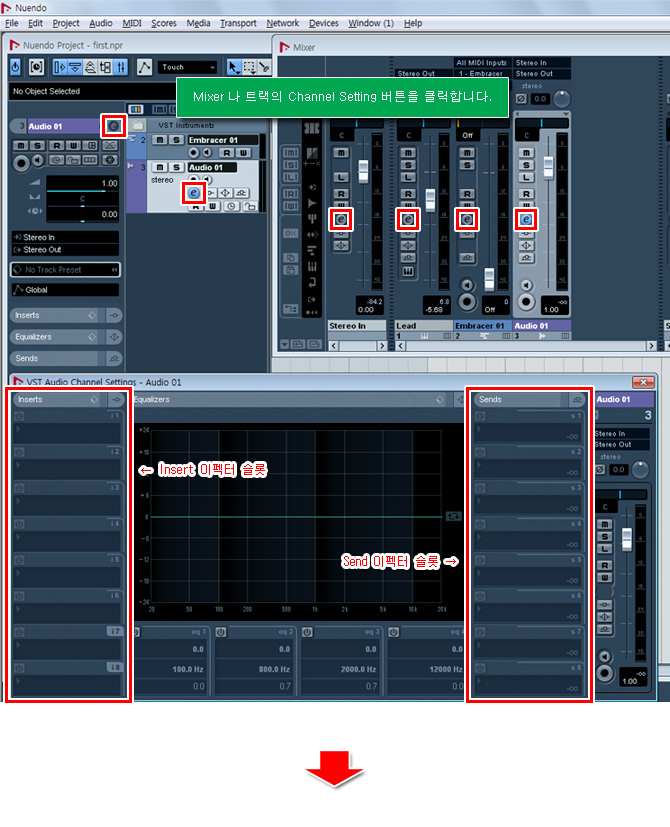Select the Lead channel name label
The image size is (670, 827).
tap(424, 326)
